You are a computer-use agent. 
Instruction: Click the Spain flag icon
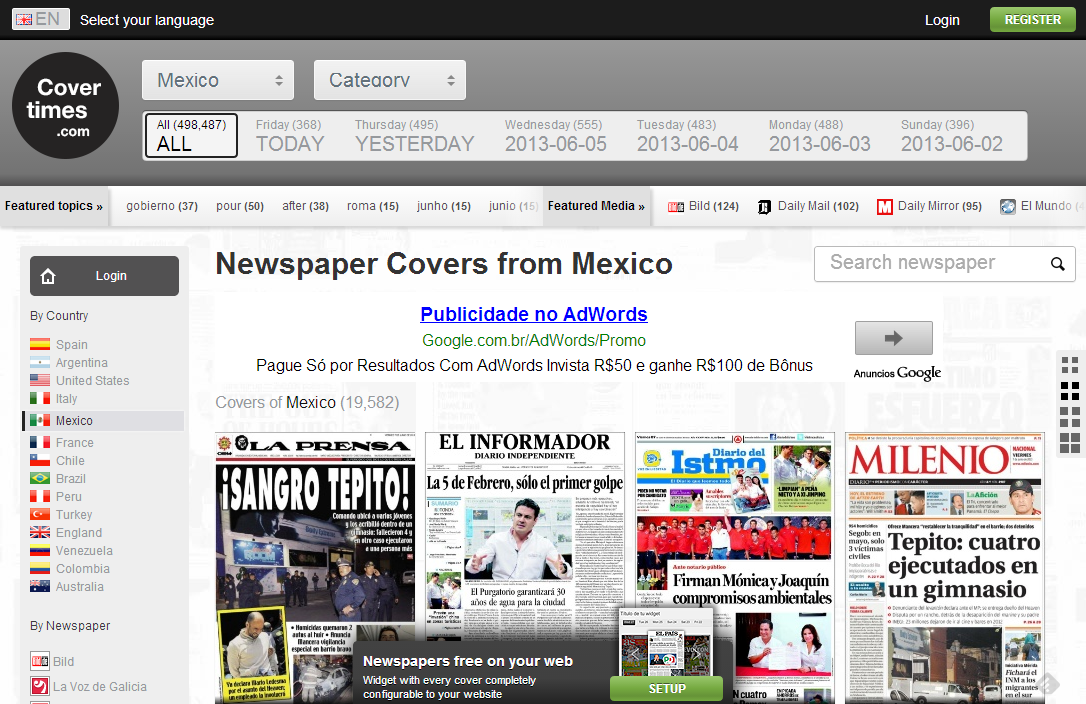(40, 344)
